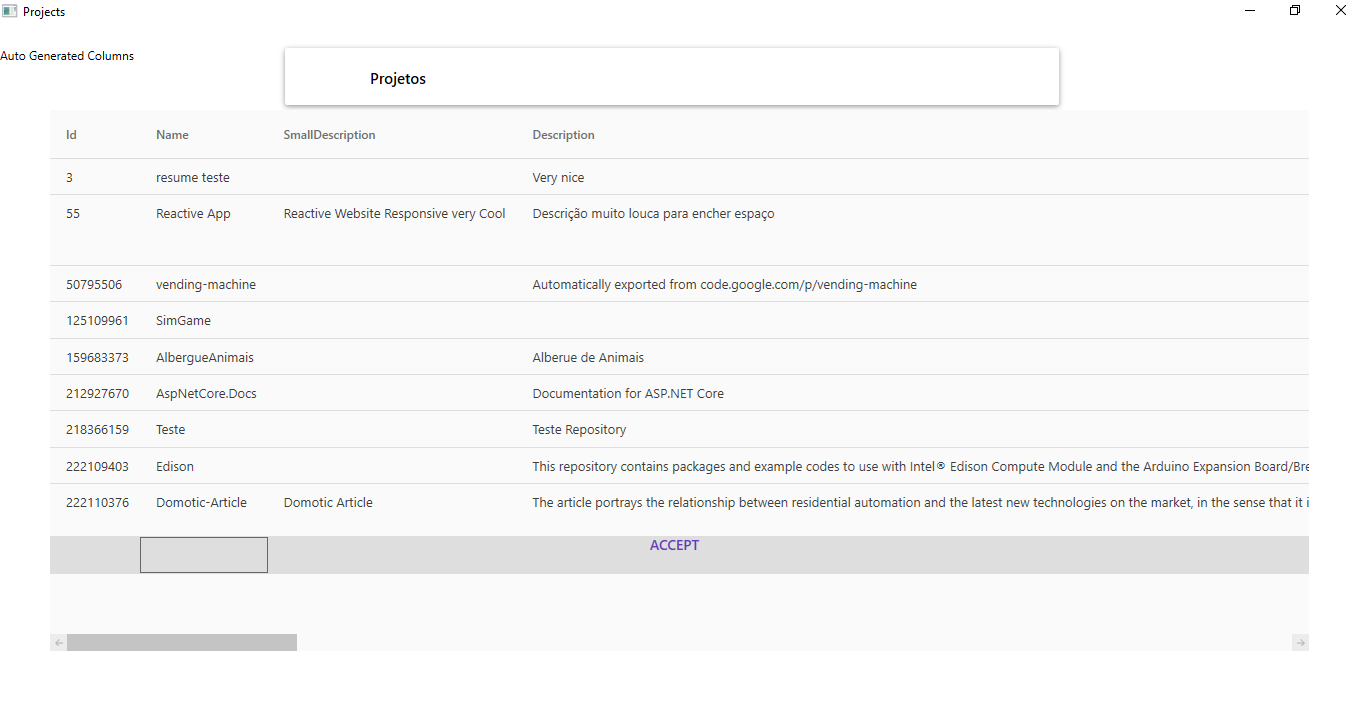This screenshot has height=728, width=1366.
Task: Select the Id cell 218366159
Action: (x=95, y=429)
